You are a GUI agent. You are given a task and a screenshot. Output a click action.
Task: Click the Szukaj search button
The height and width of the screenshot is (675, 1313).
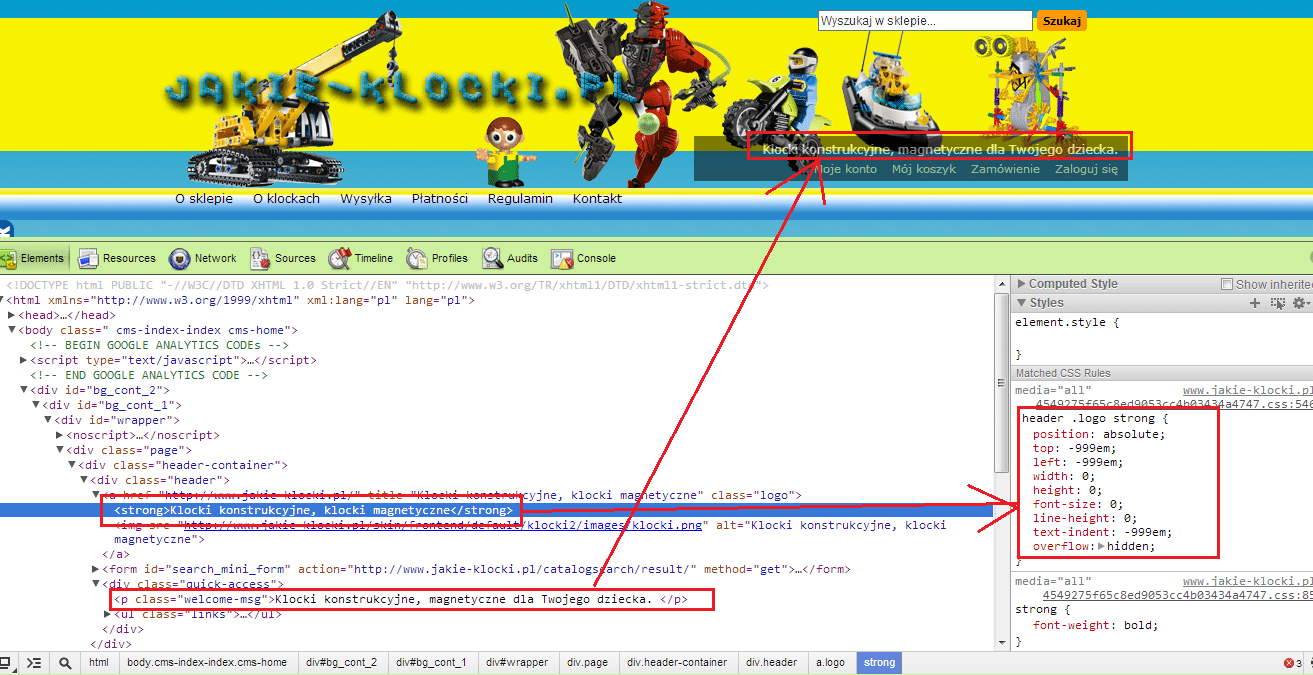pyautogui.click(x=1061, y=20)
